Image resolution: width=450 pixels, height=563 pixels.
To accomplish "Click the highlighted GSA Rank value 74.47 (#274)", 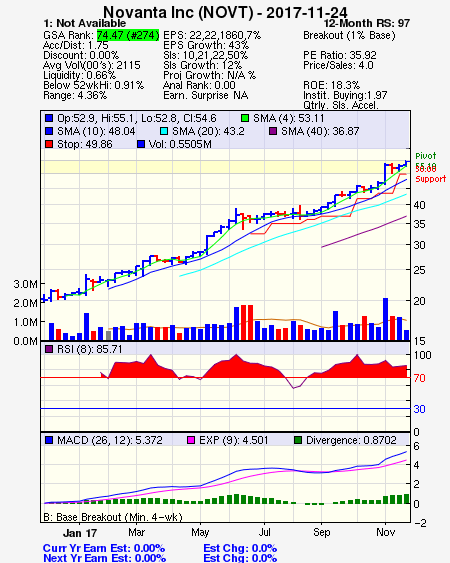I will 128,35.
